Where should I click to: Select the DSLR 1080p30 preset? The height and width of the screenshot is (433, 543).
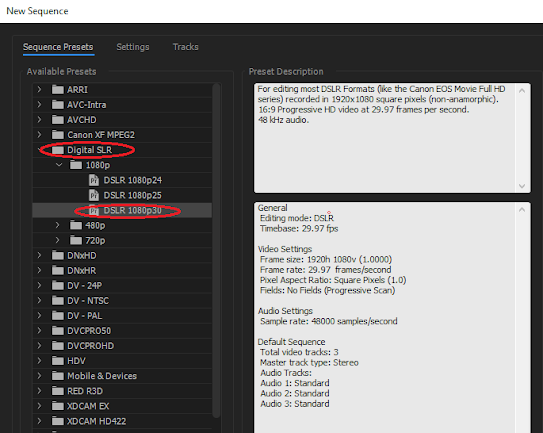(133, 210)
